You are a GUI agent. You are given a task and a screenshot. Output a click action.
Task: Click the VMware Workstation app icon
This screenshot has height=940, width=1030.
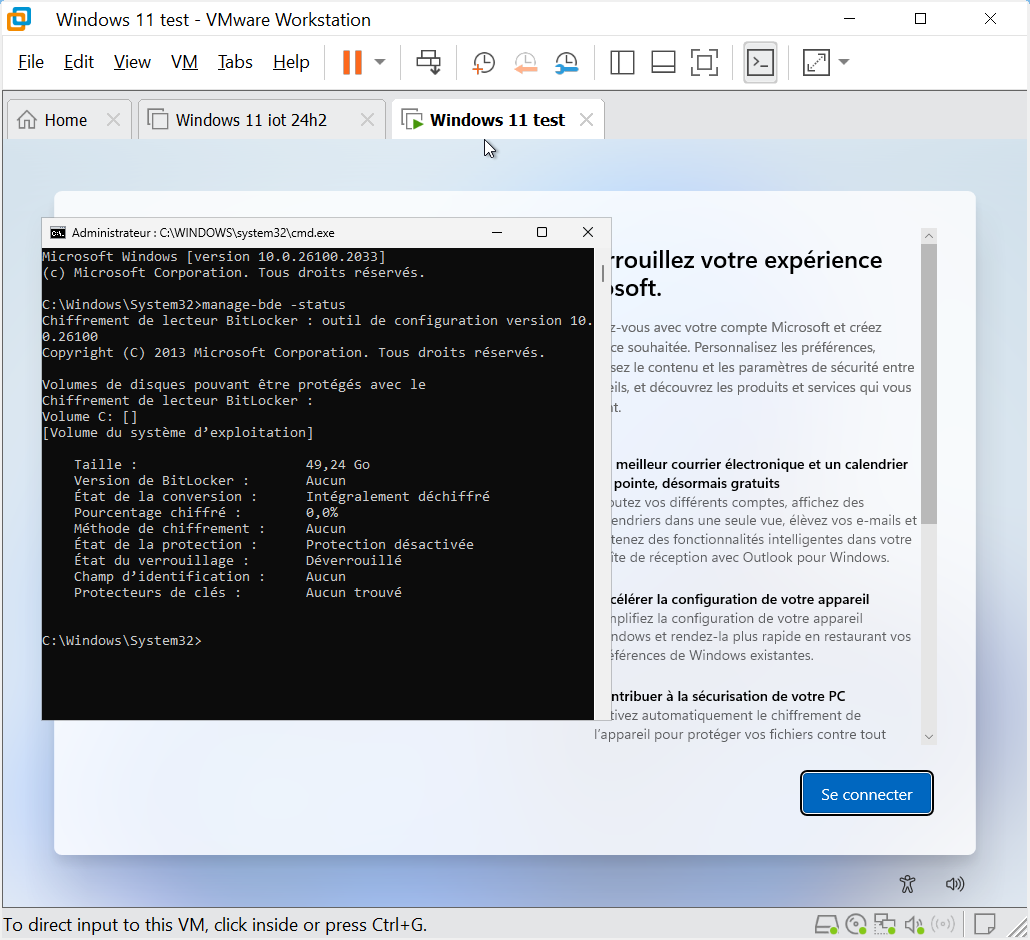(x=19, y=19)
